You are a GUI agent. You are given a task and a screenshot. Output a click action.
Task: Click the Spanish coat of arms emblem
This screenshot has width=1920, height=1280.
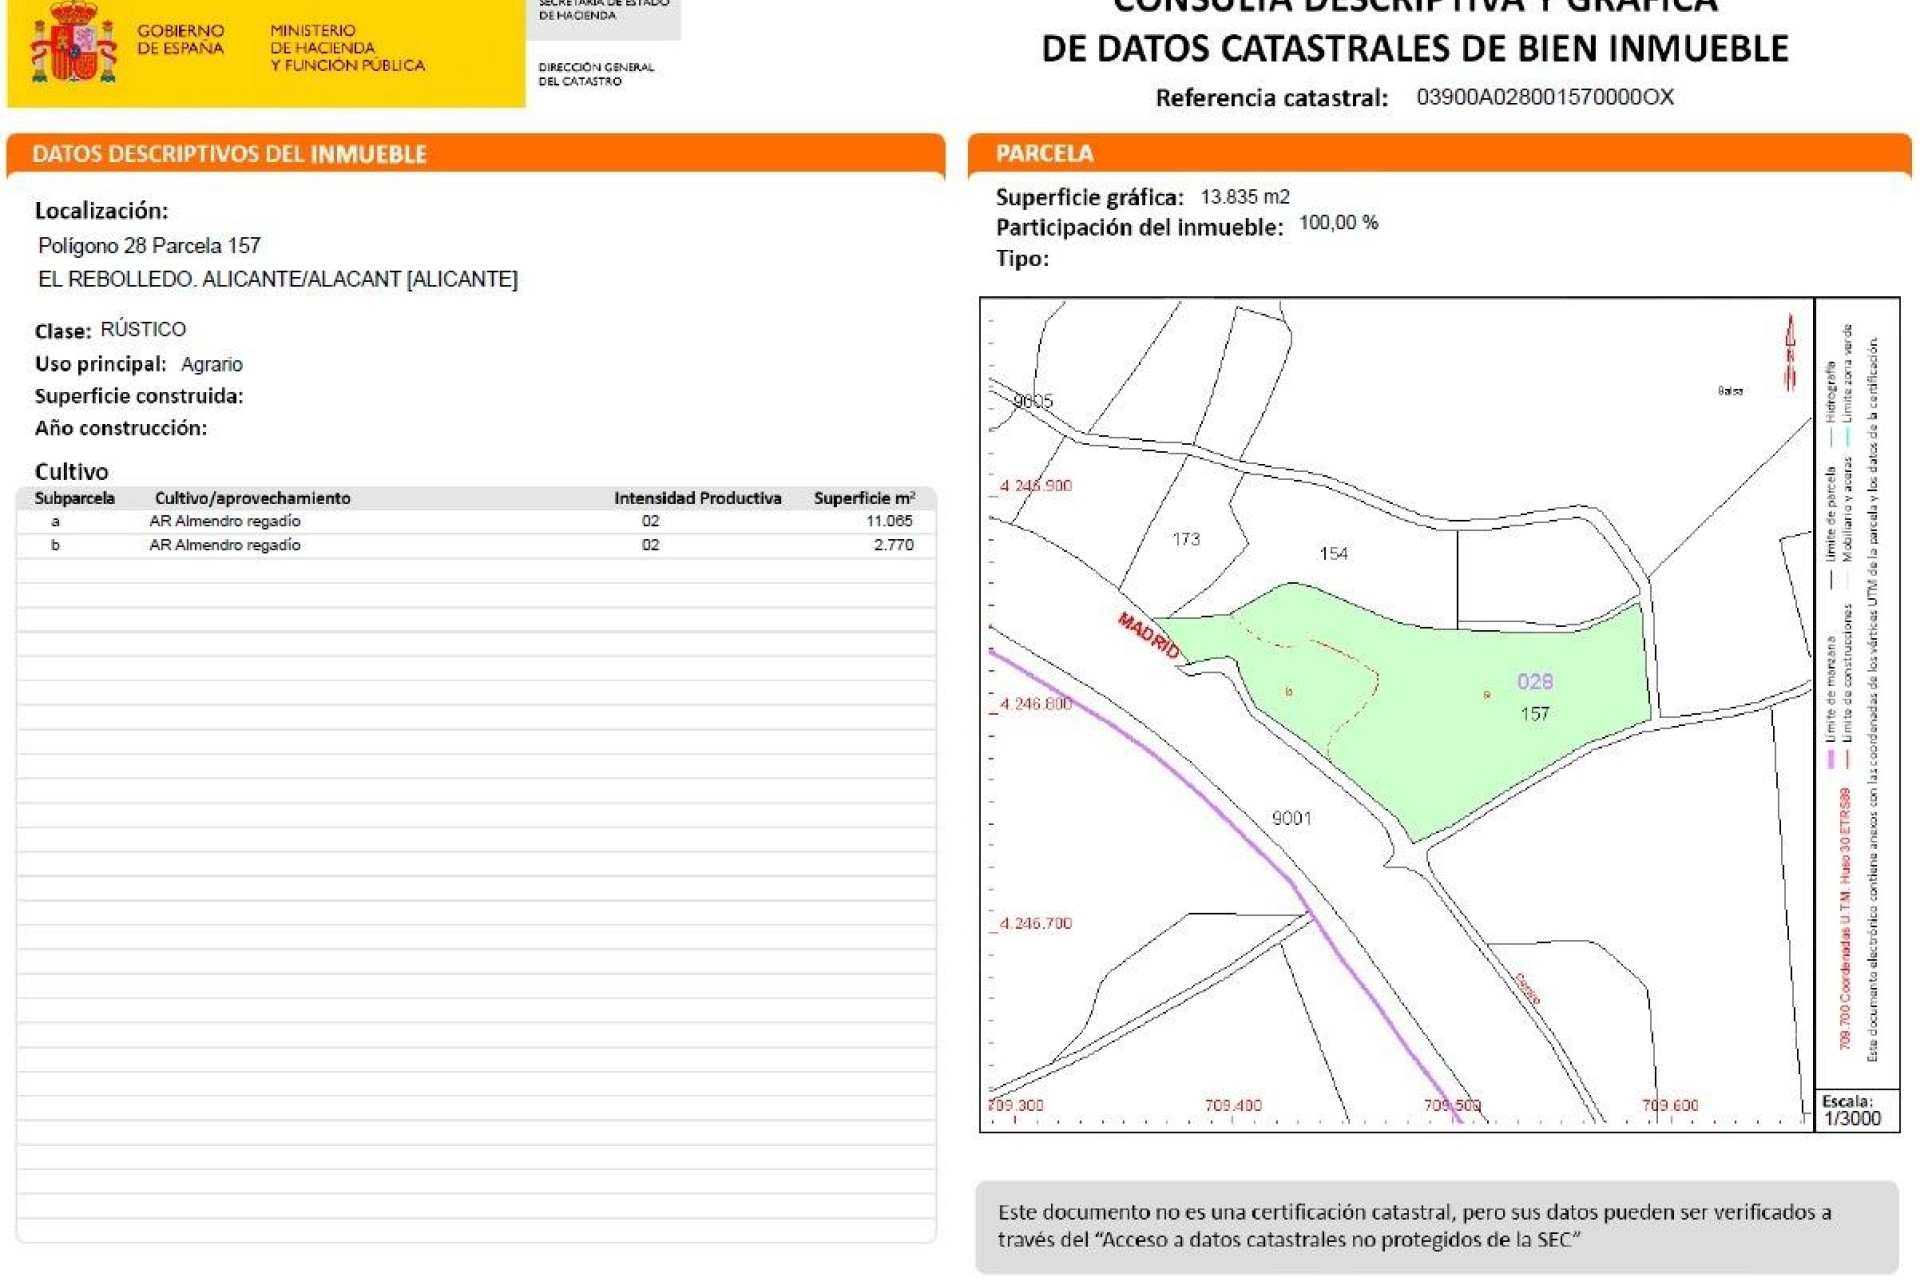click(73, 42)
